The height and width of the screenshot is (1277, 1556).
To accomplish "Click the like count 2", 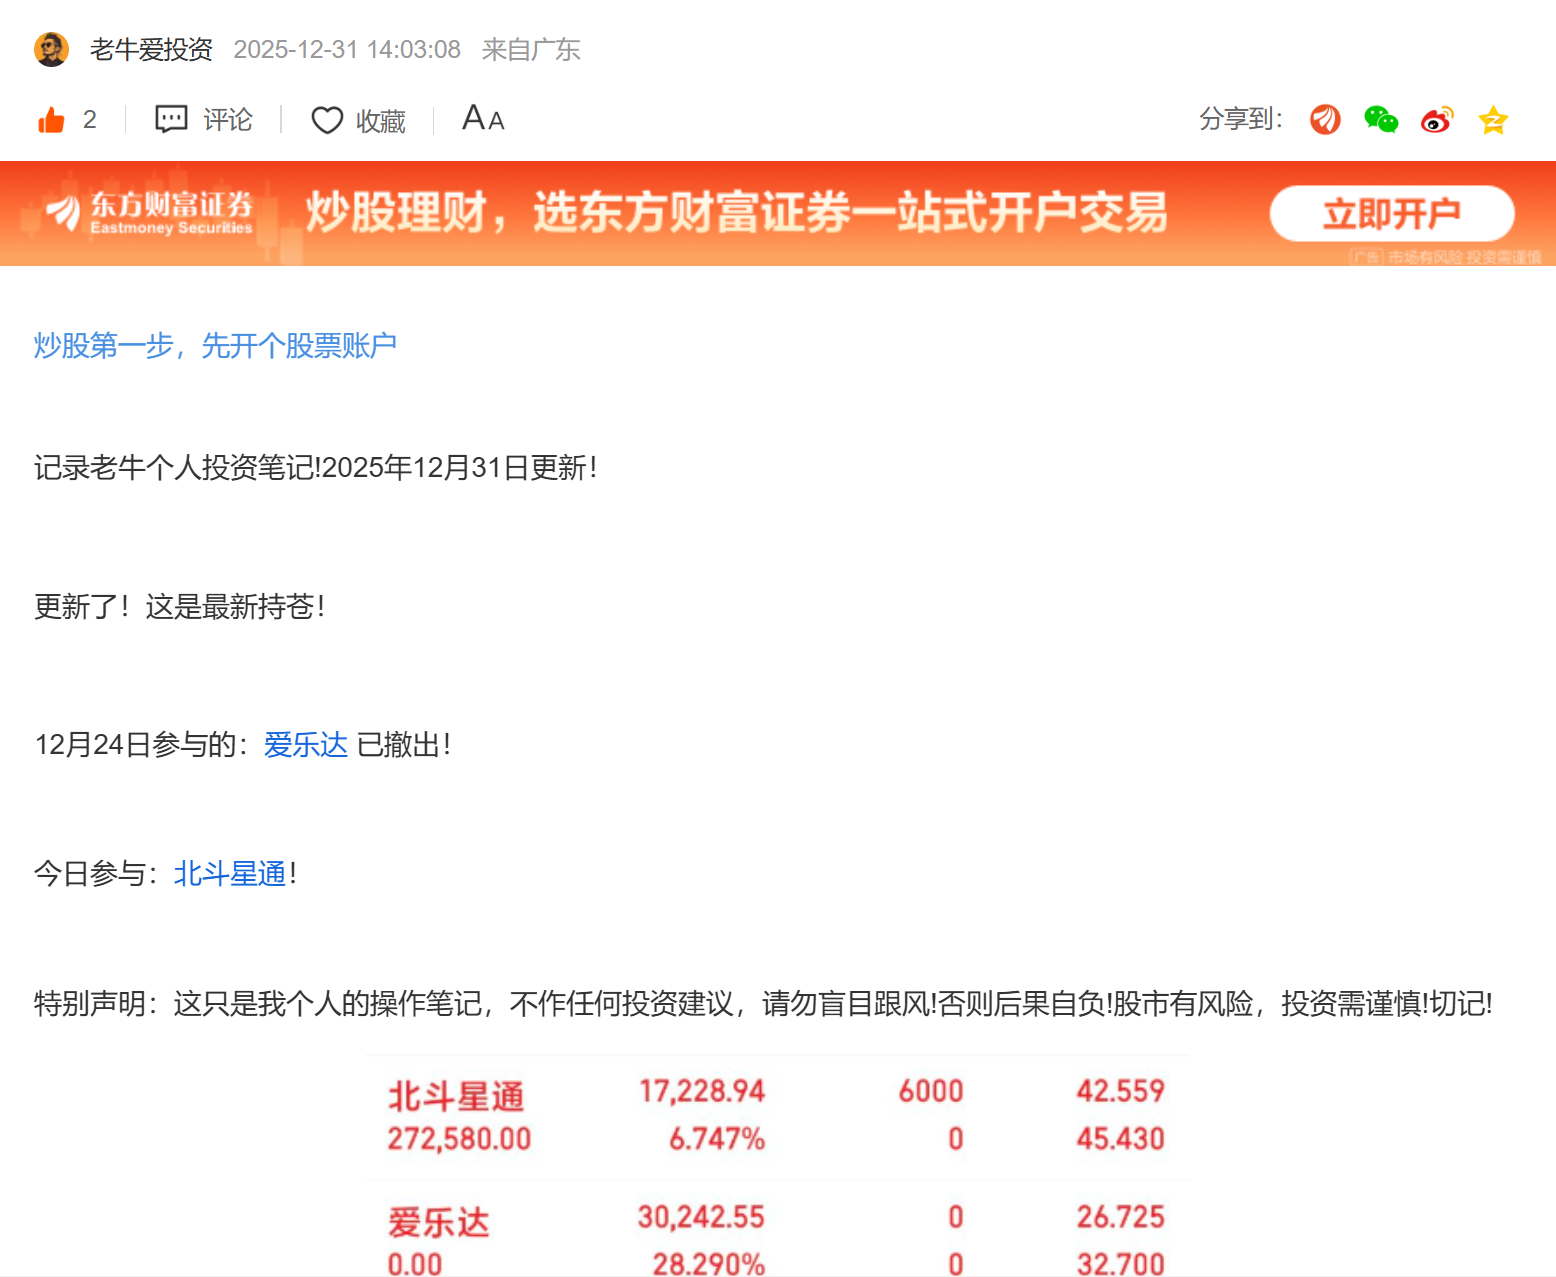I will pyautogui.click(x=90, y=120).
